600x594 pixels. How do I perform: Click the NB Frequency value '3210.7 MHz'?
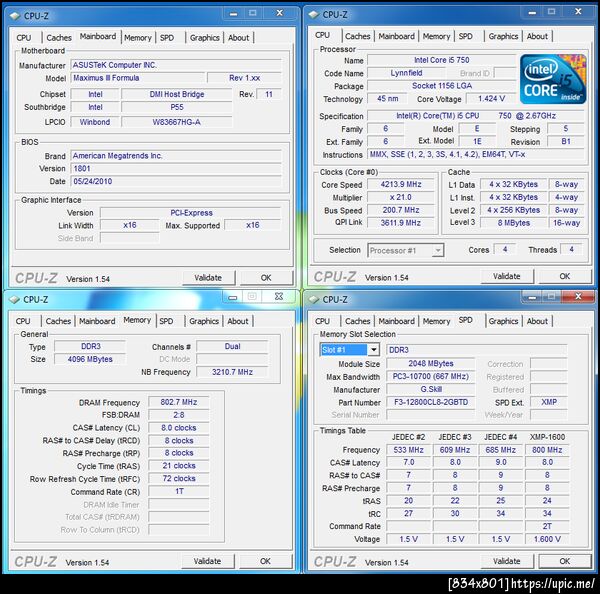point(232,372)
